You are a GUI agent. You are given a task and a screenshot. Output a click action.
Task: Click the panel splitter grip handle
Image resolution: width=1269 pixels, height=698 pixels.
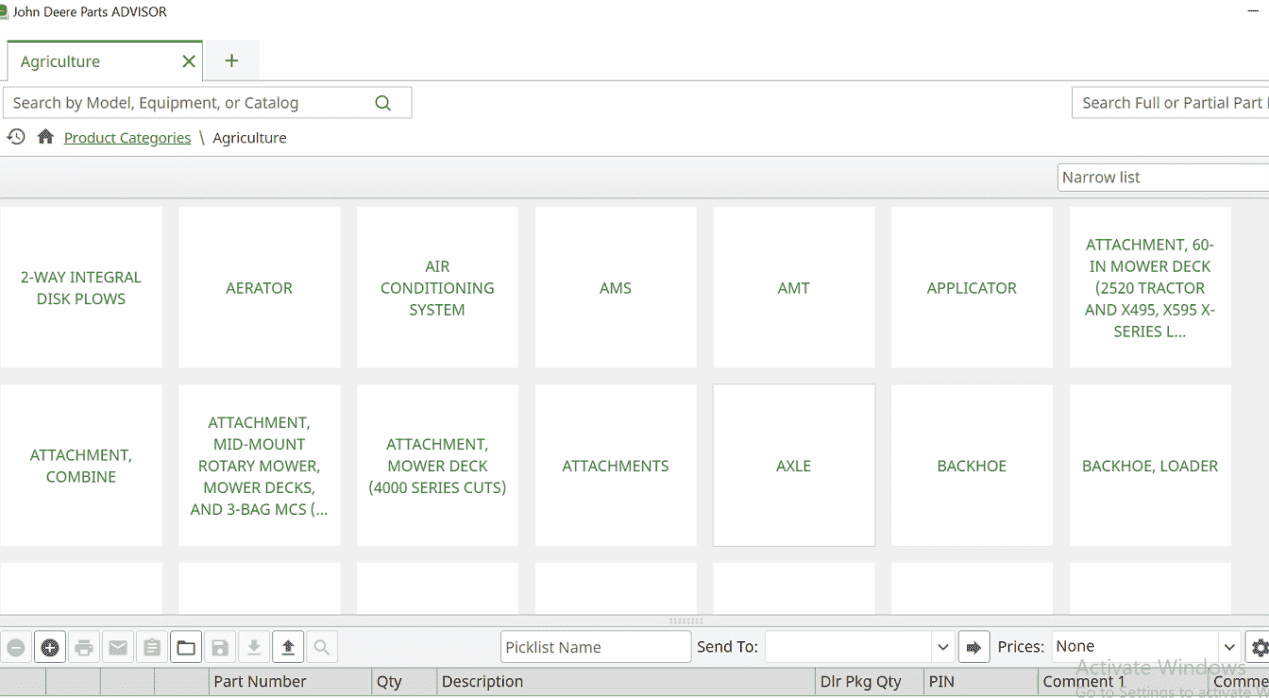[x=685, y=621]
